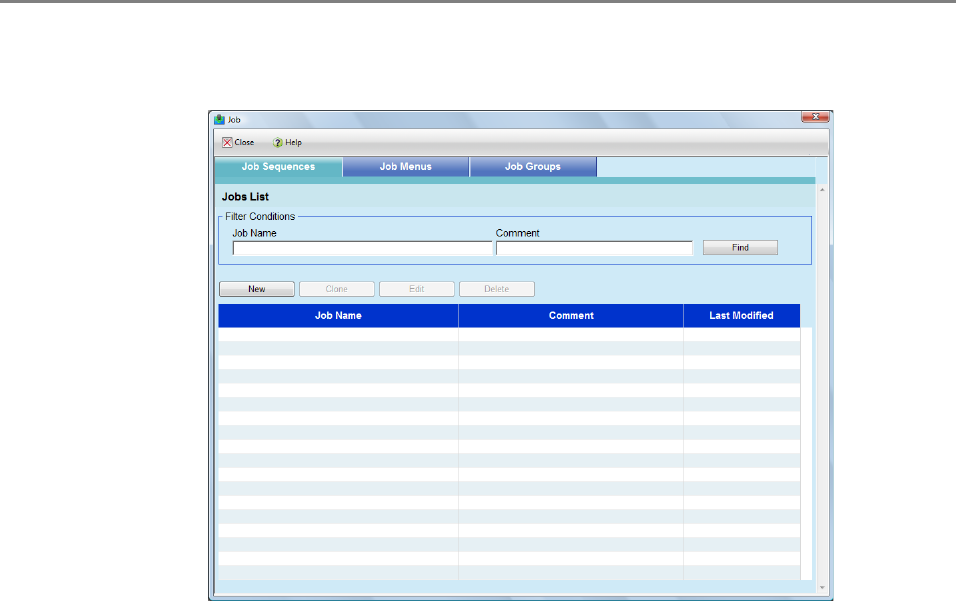The image size is (956, 601).
Task: Click the Delete button
Action: pos(497,289)
